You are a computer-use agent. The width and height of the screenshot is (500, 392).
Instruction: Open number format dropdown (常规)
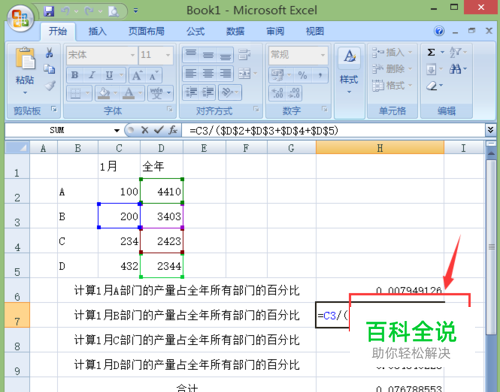click(x=323, y=55)
